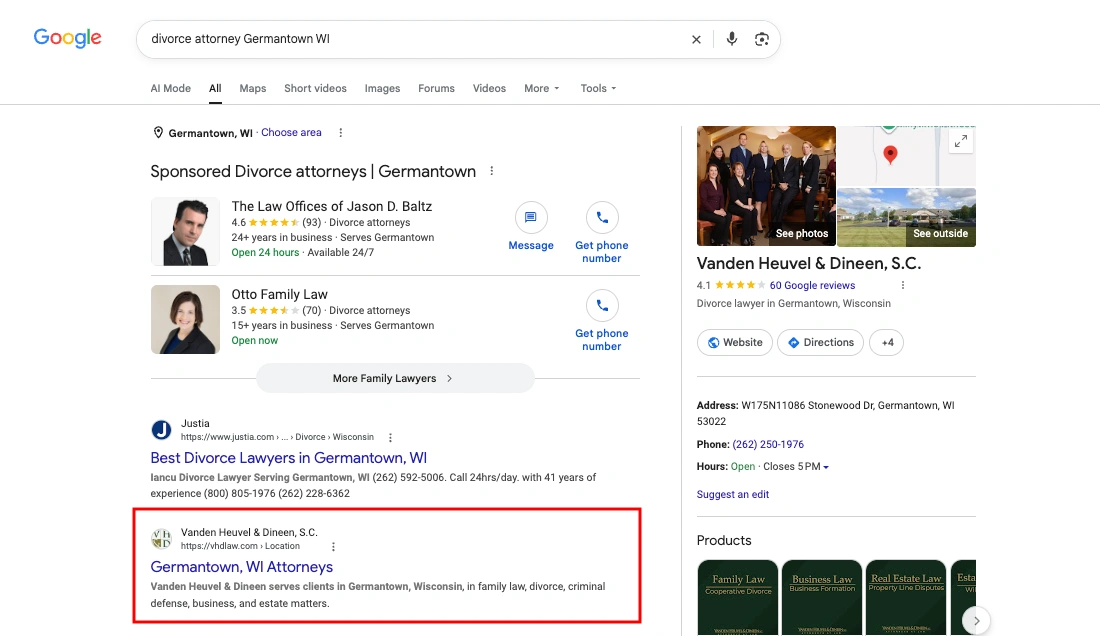
Task: Click Message text for Jason D. Baltz
Action: click(x=531, y=245)
